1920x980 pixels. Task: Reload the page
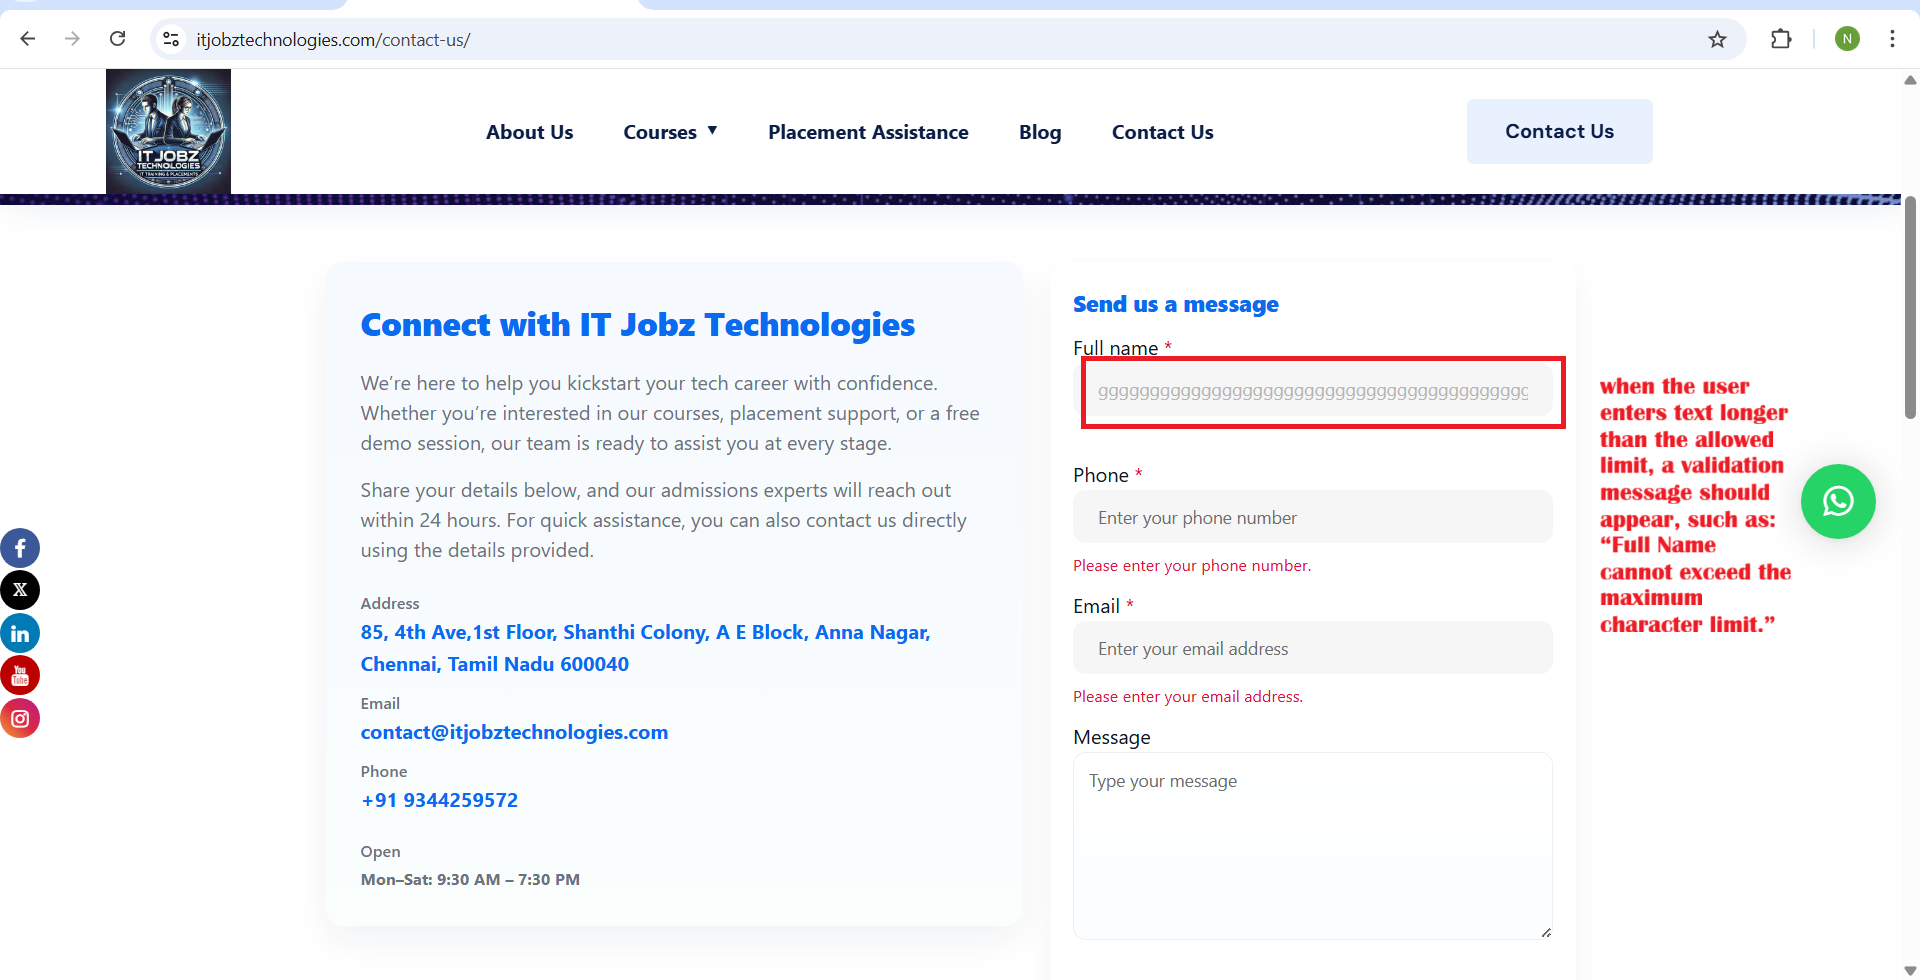[x=117, y=39]
